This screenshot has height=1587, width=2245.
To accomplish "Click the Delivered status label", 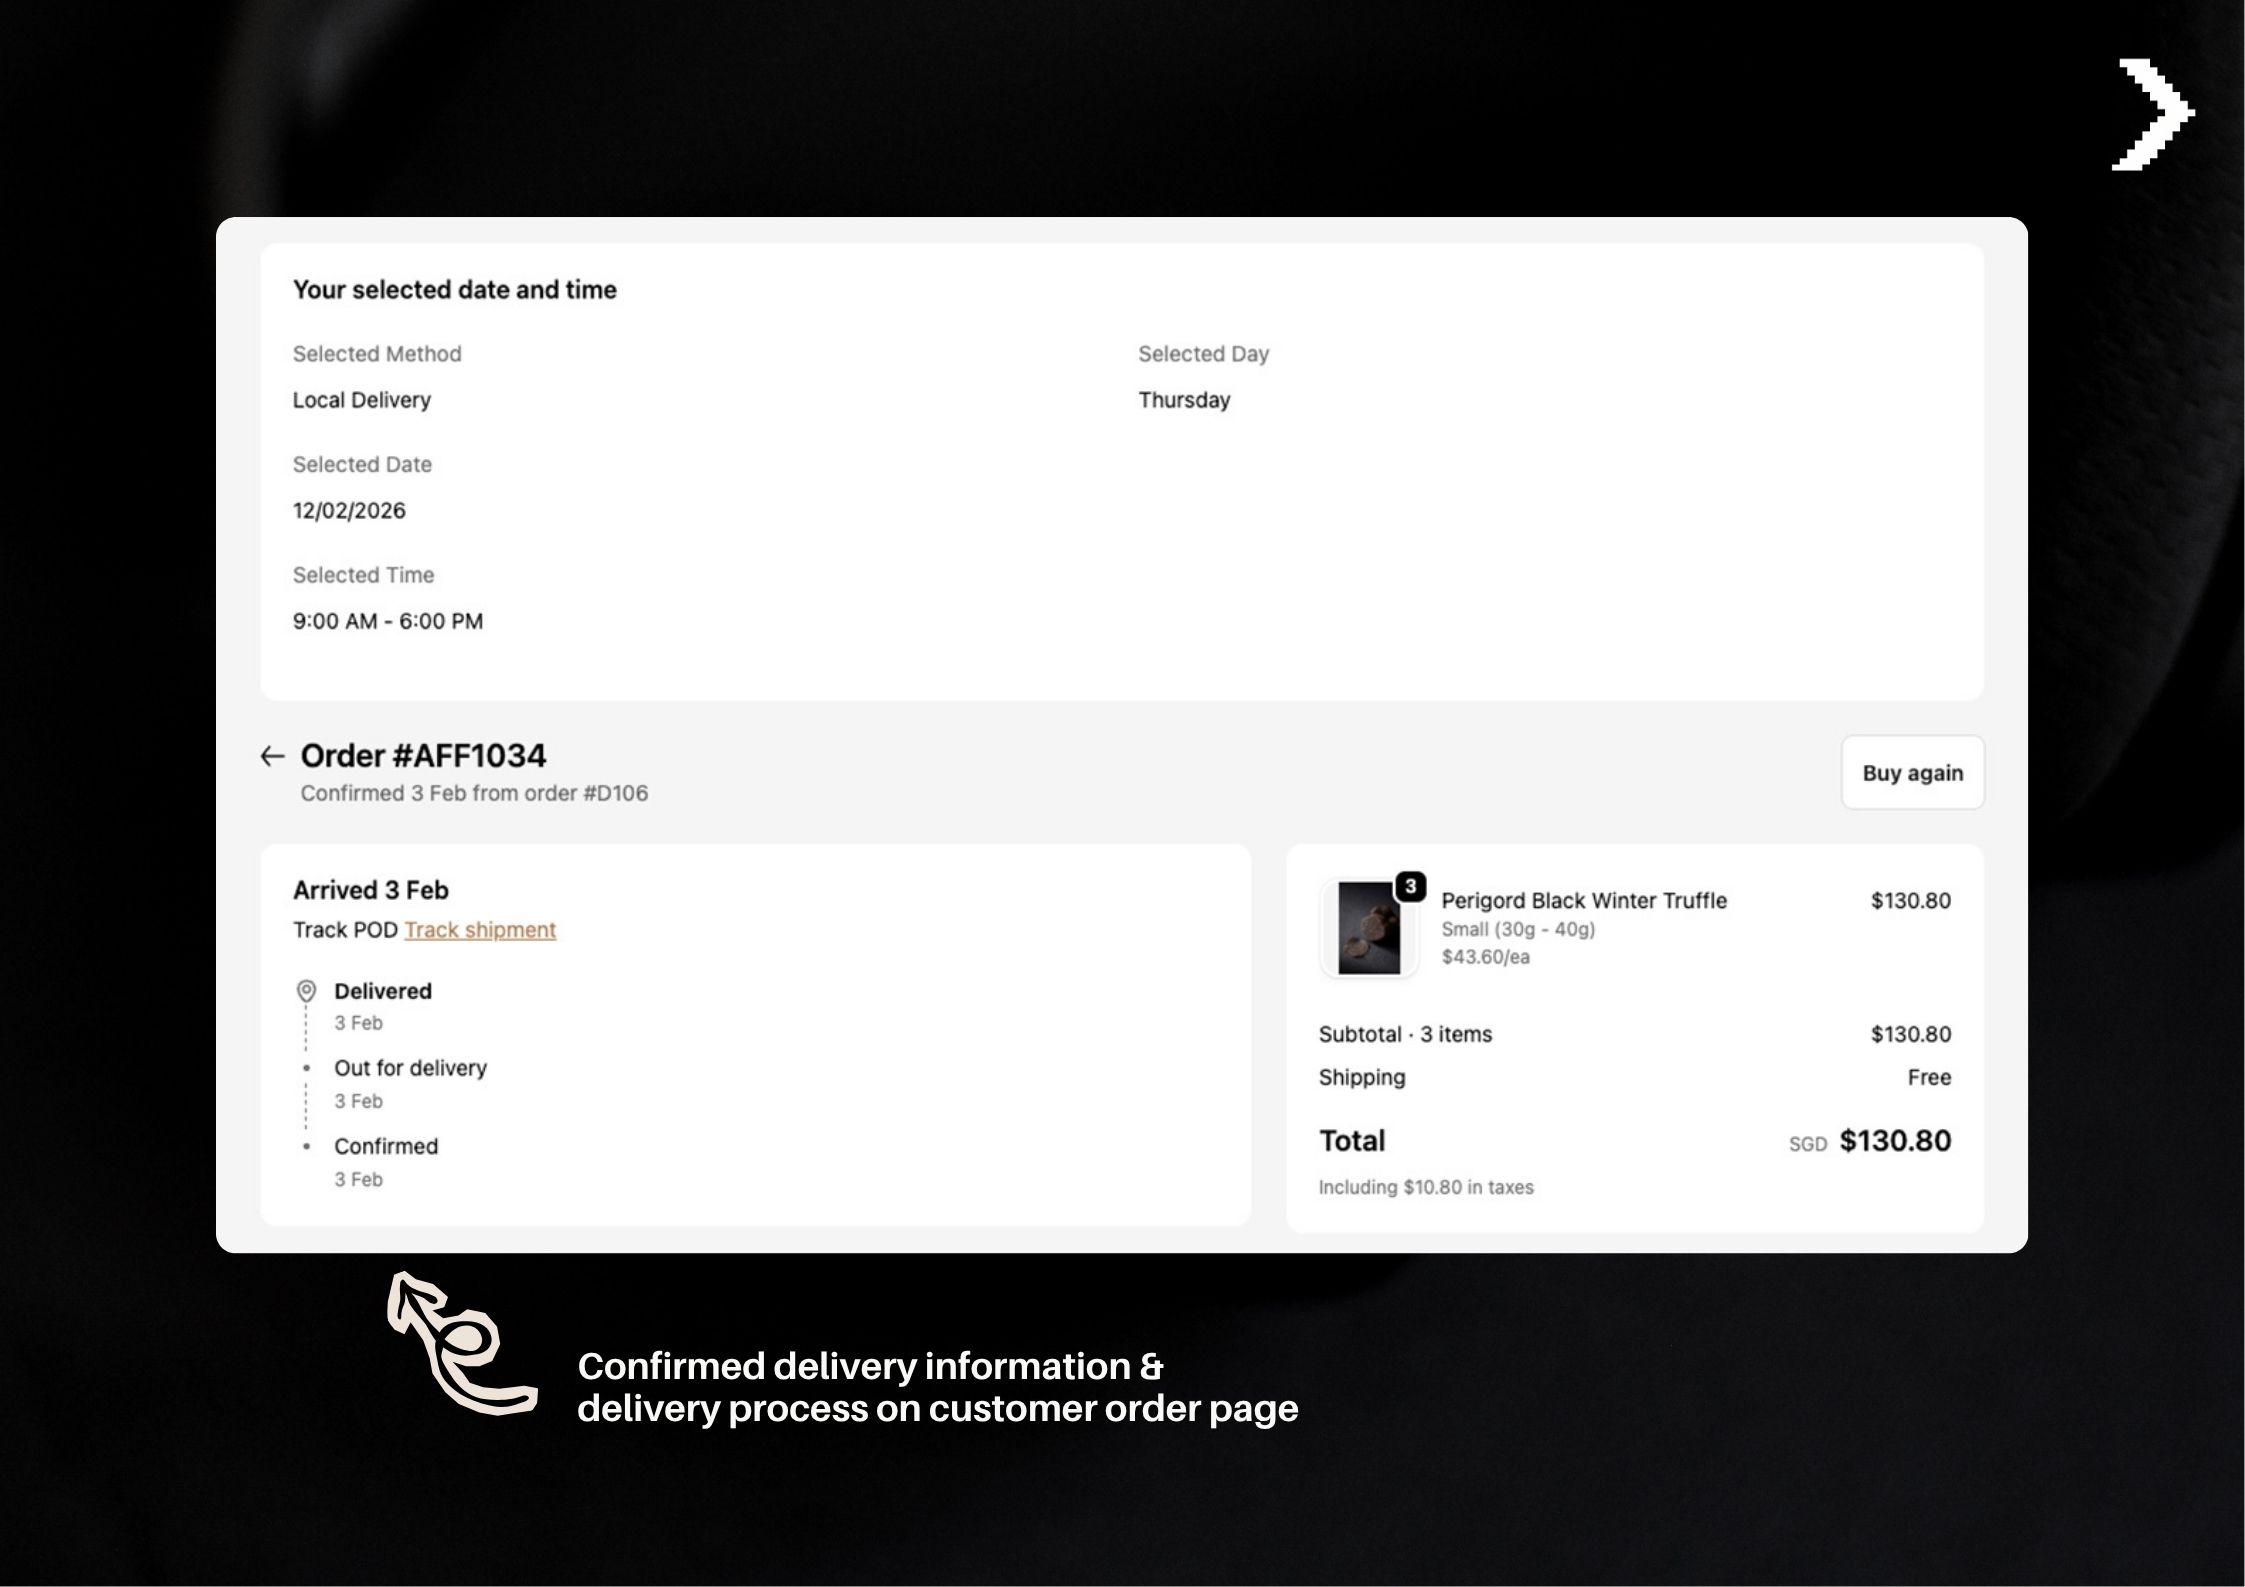I will click(x=383, y=991).
